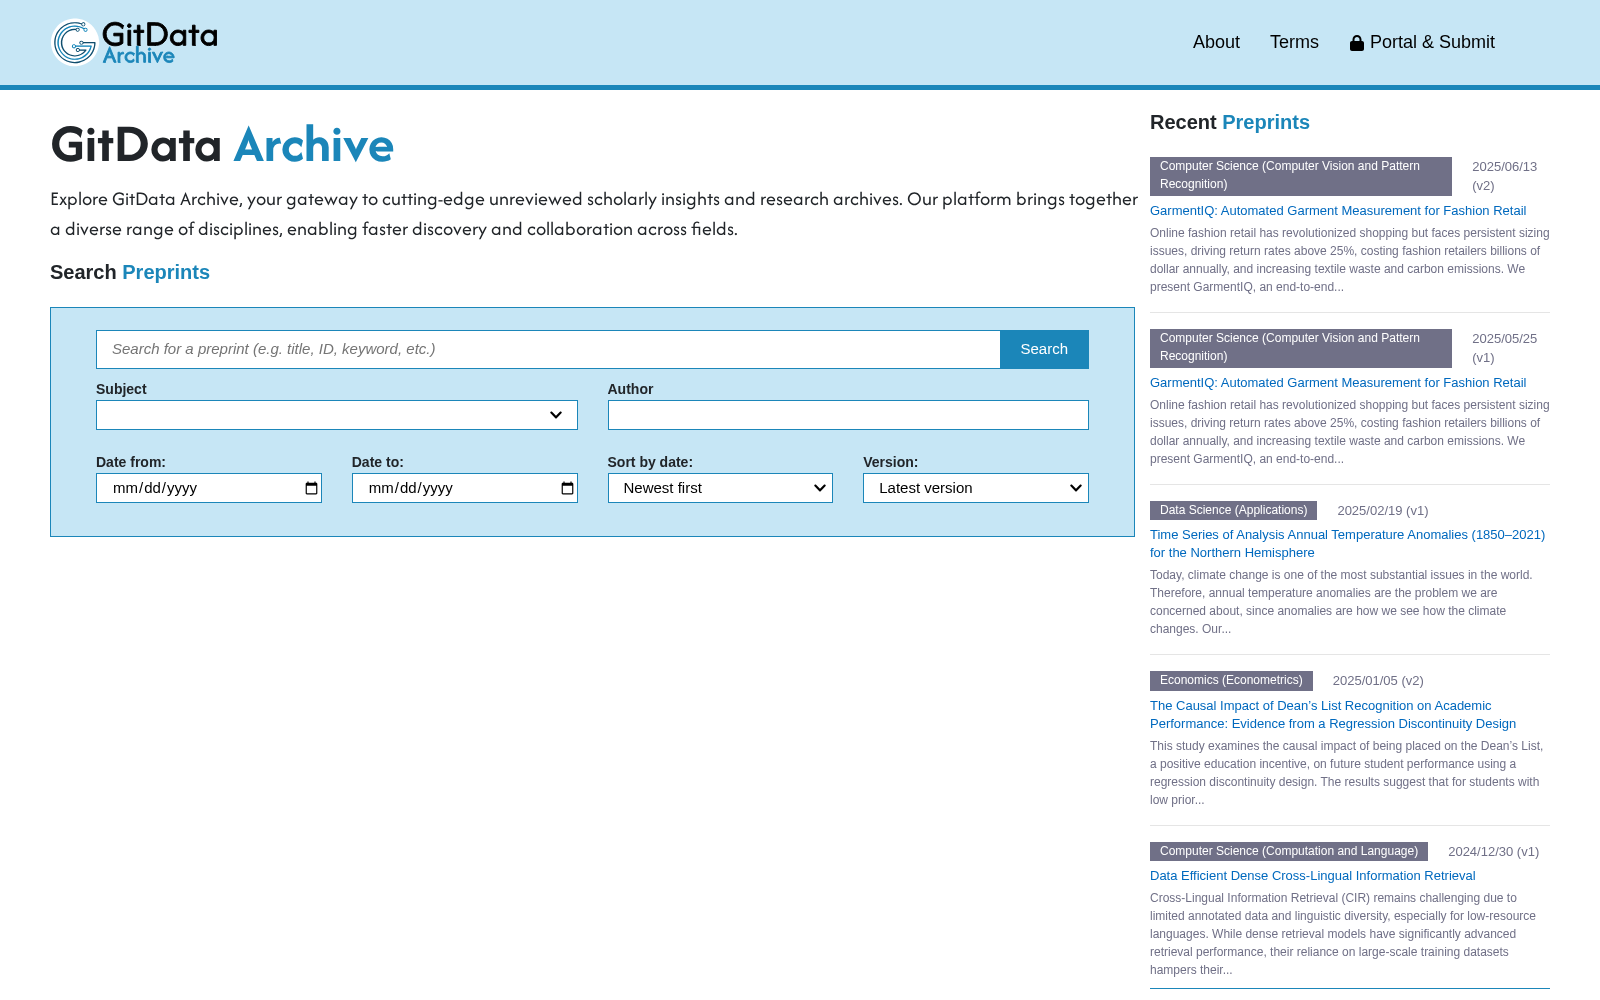Click the Search Preprints heading

pyautogui.click(x=130, y=272)
